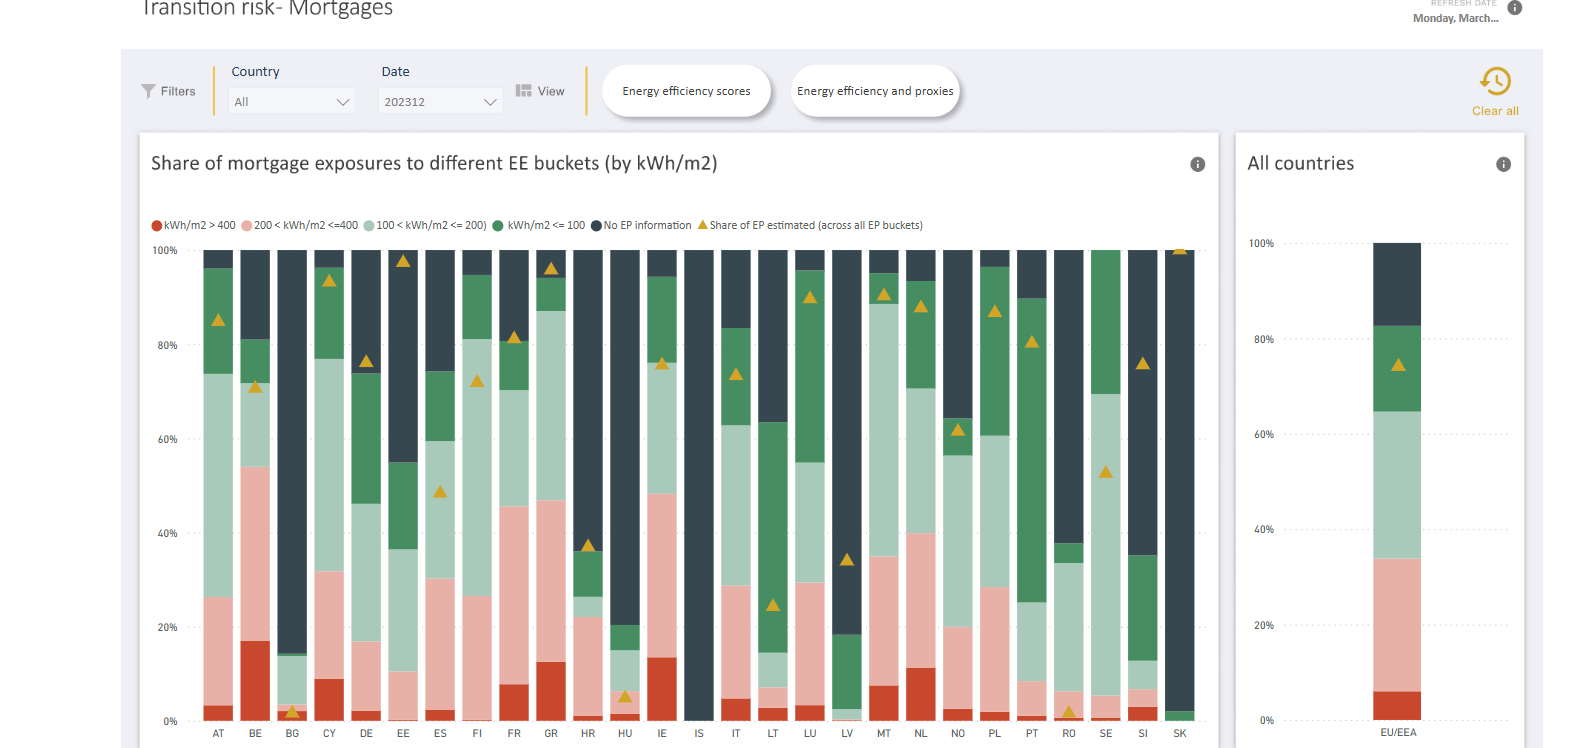Viewport: 1574px width, 748px height.
Task: Select the dark green segment of PT bar
Action: click(x=1032, y=450)
